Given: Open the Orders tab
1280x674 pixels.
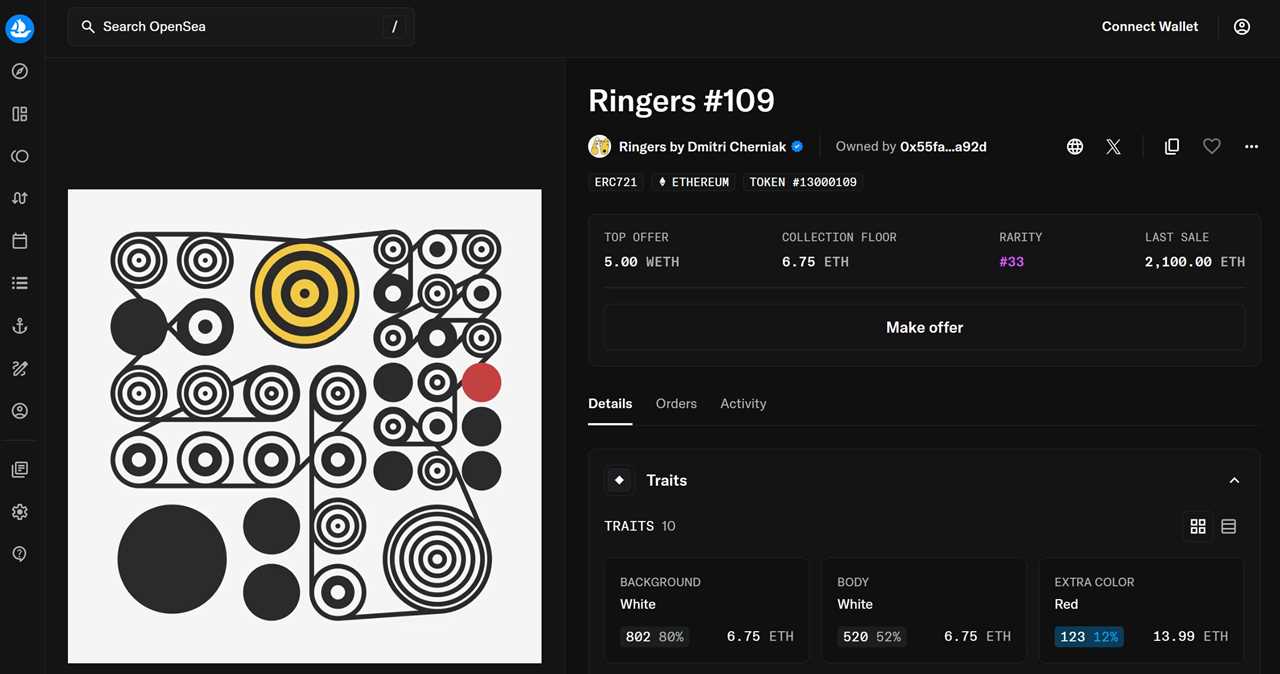Looking at the screenshot, I should pyautogui.click(x=676, y=403).
